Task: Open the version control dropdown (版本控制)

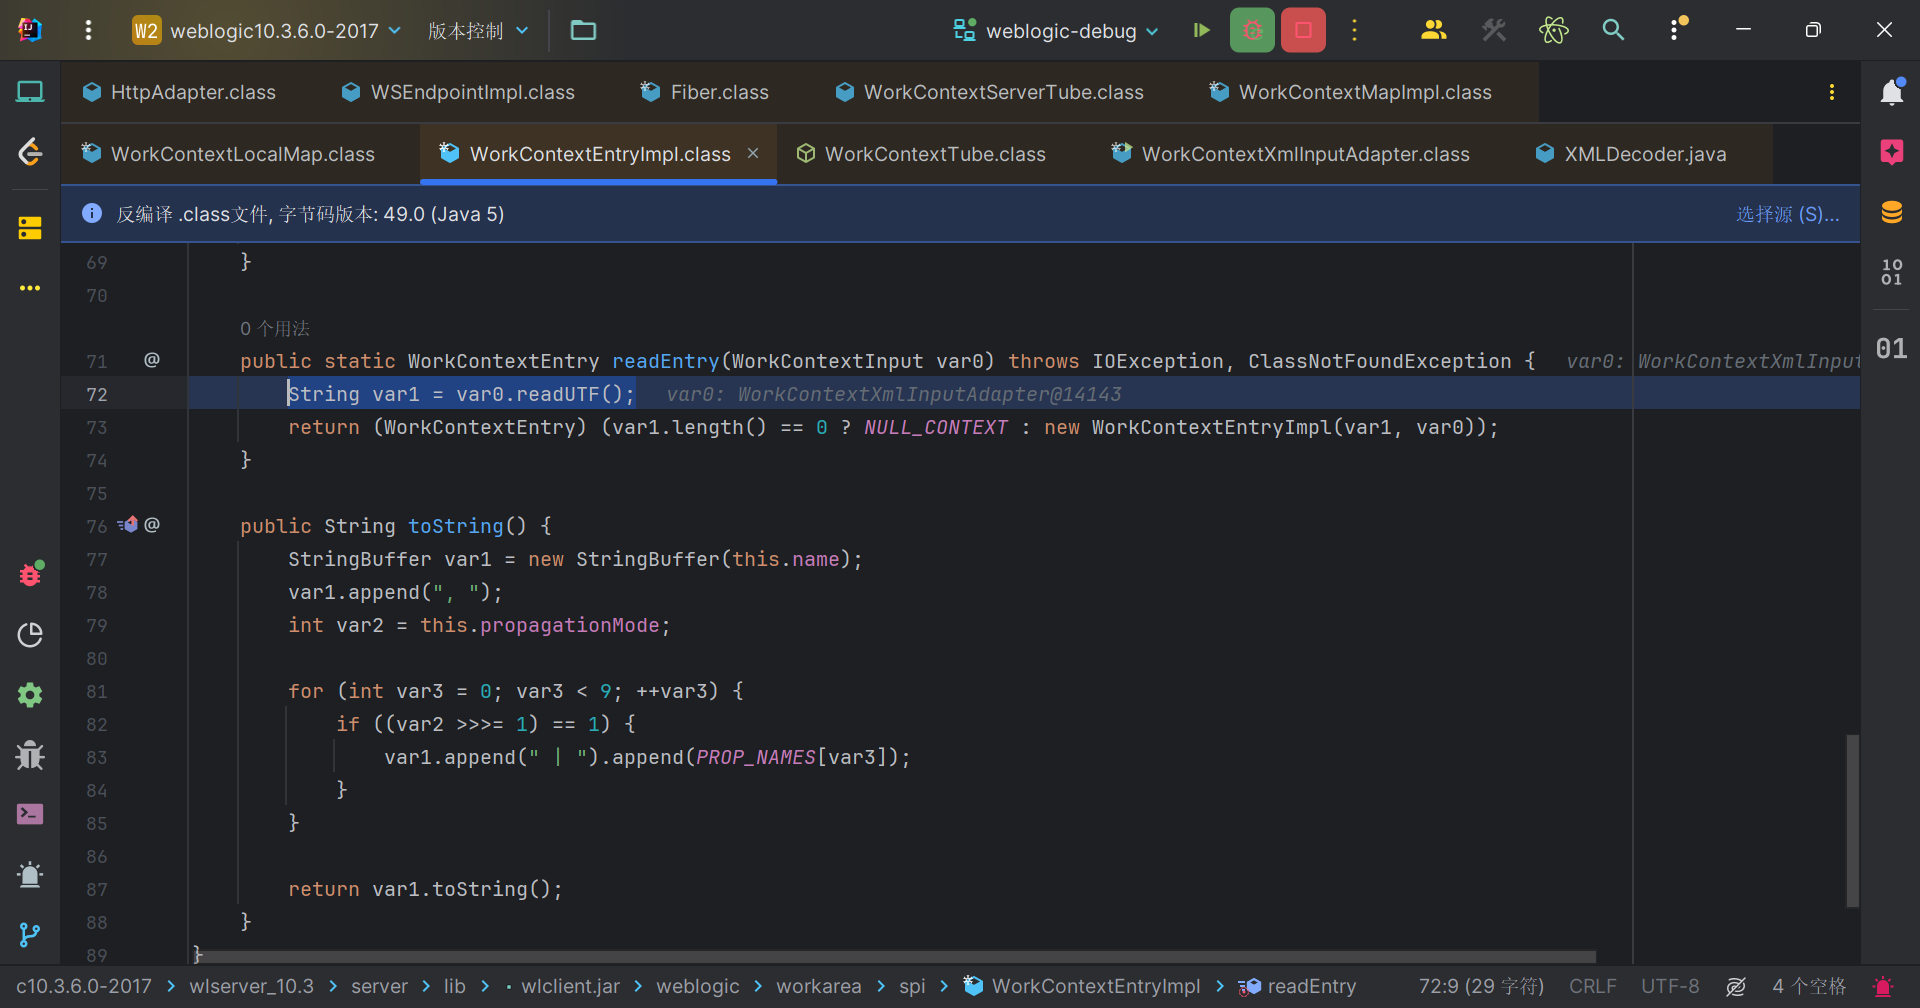Action: point(478,30)
